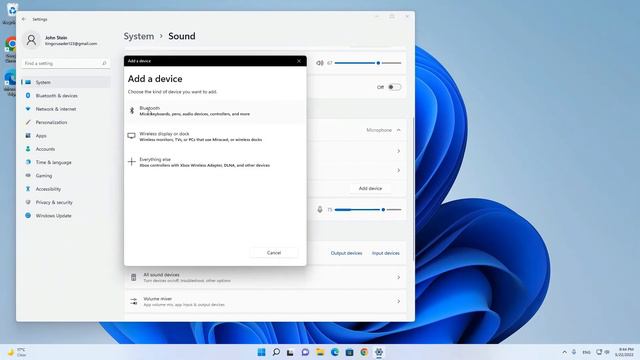
Task: Show hidden system tray icons
Action: (564, 352)
